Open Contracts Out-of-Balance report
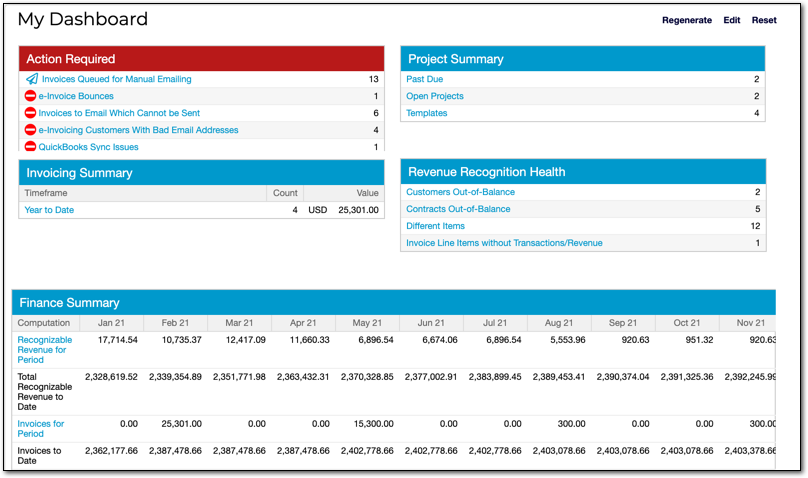The height and width of the screenshot is (478, 808). (x=458, y=209)
